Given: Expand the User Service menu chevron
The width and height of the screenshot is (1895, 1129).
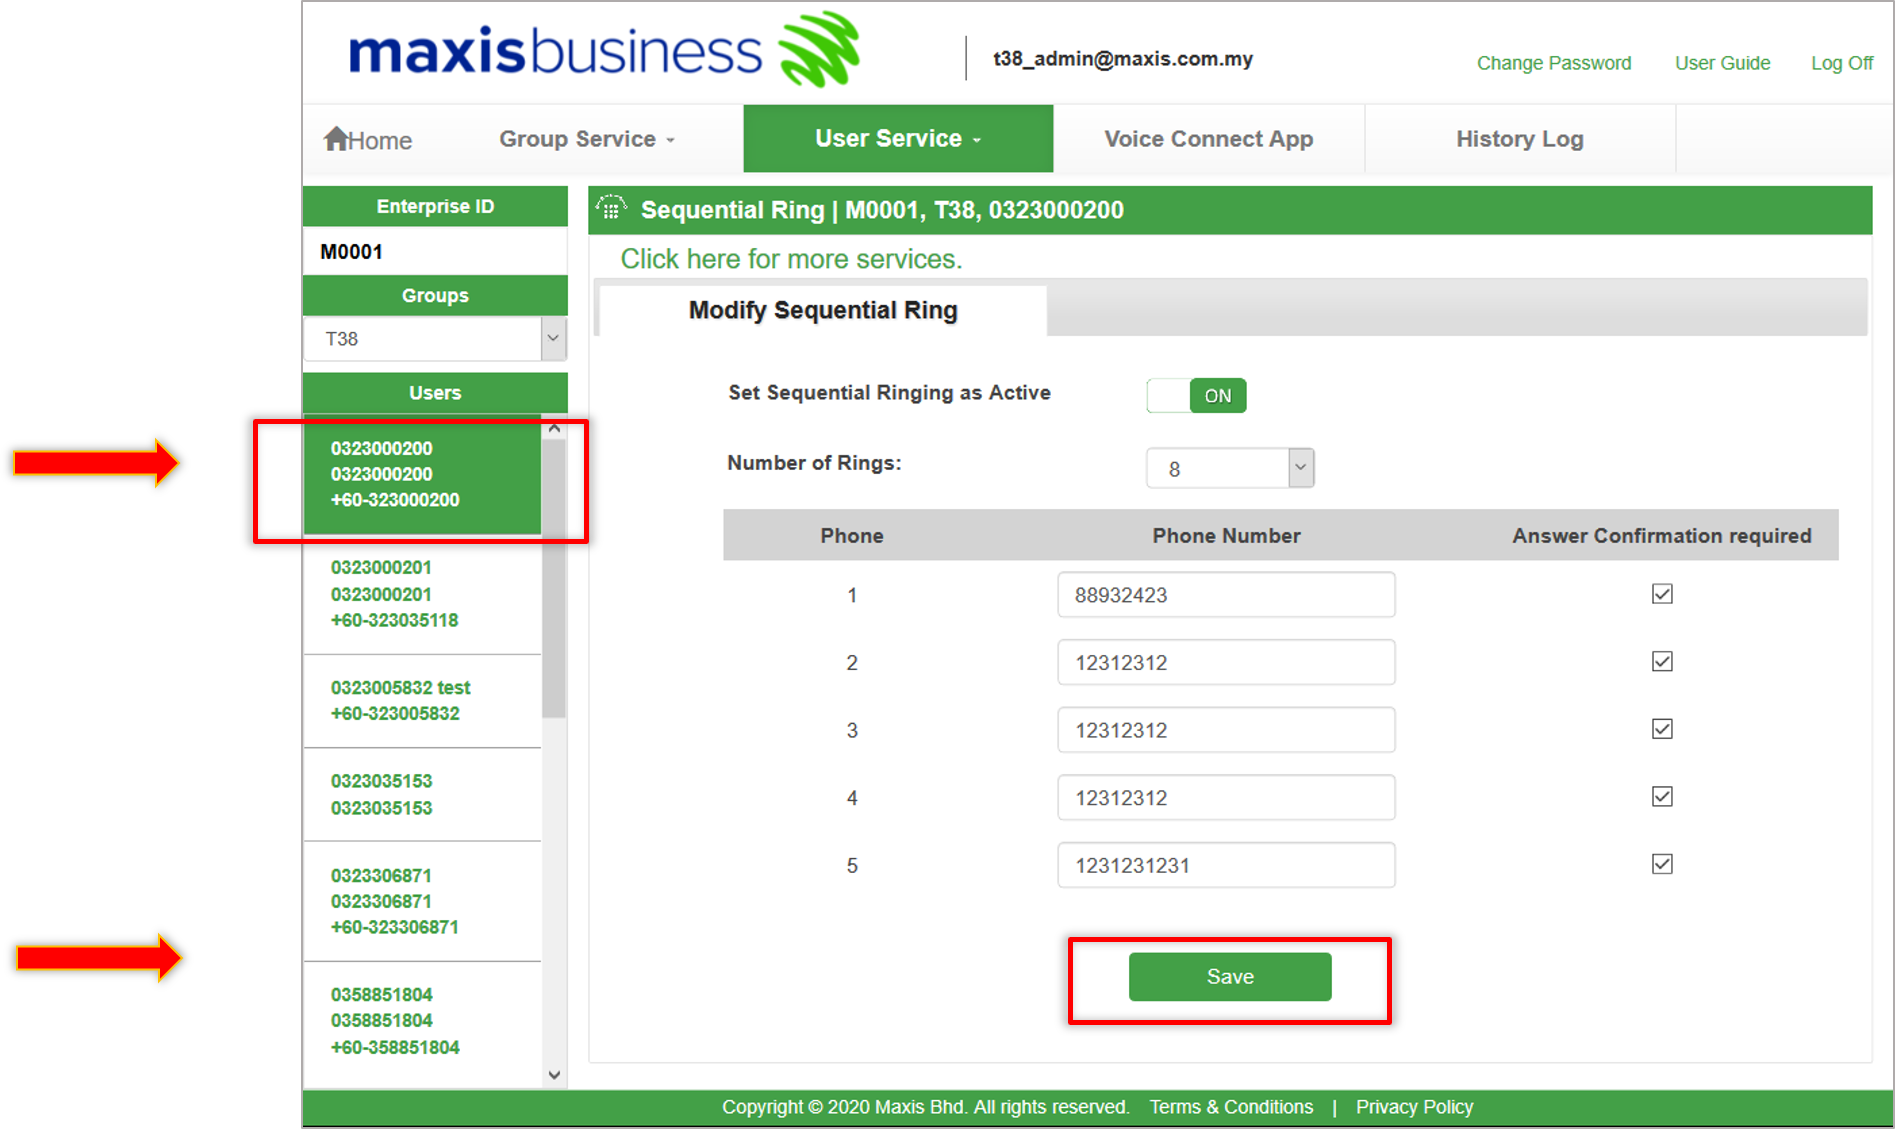Looking at the screenshot, I should (978, 140).
